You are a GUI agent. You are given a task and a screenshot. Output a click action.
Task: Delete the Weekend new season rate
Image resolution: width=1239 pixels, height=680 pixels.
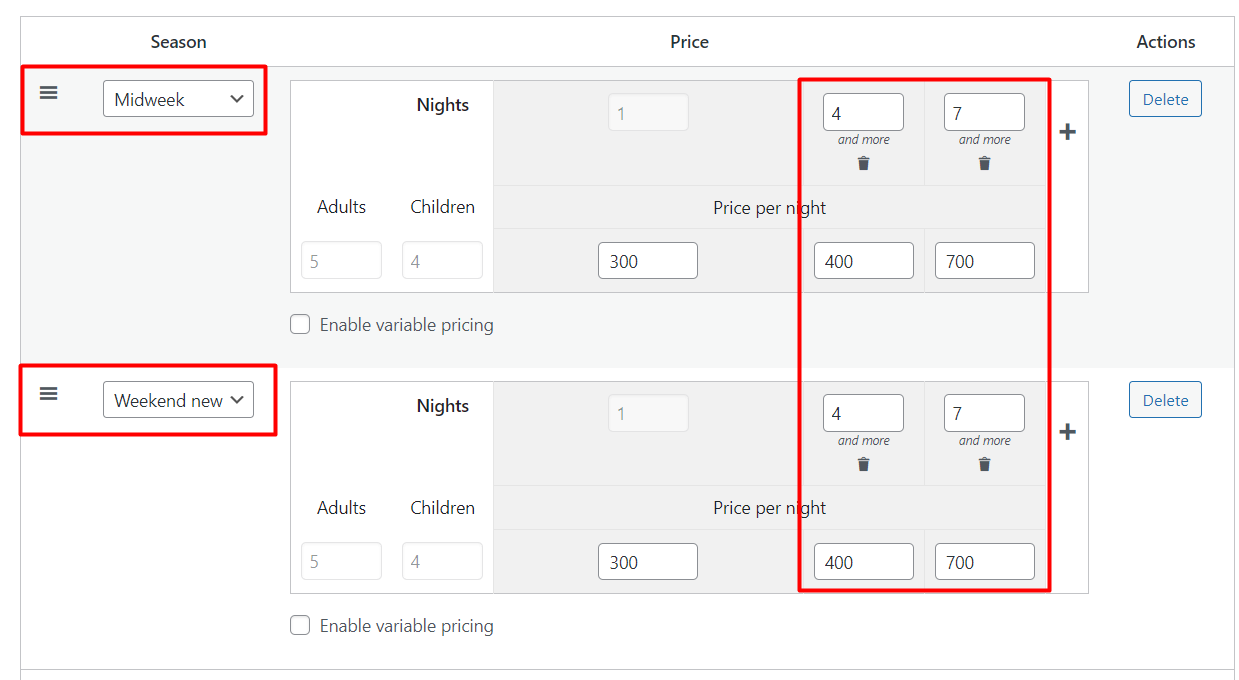click(1165, 400)
